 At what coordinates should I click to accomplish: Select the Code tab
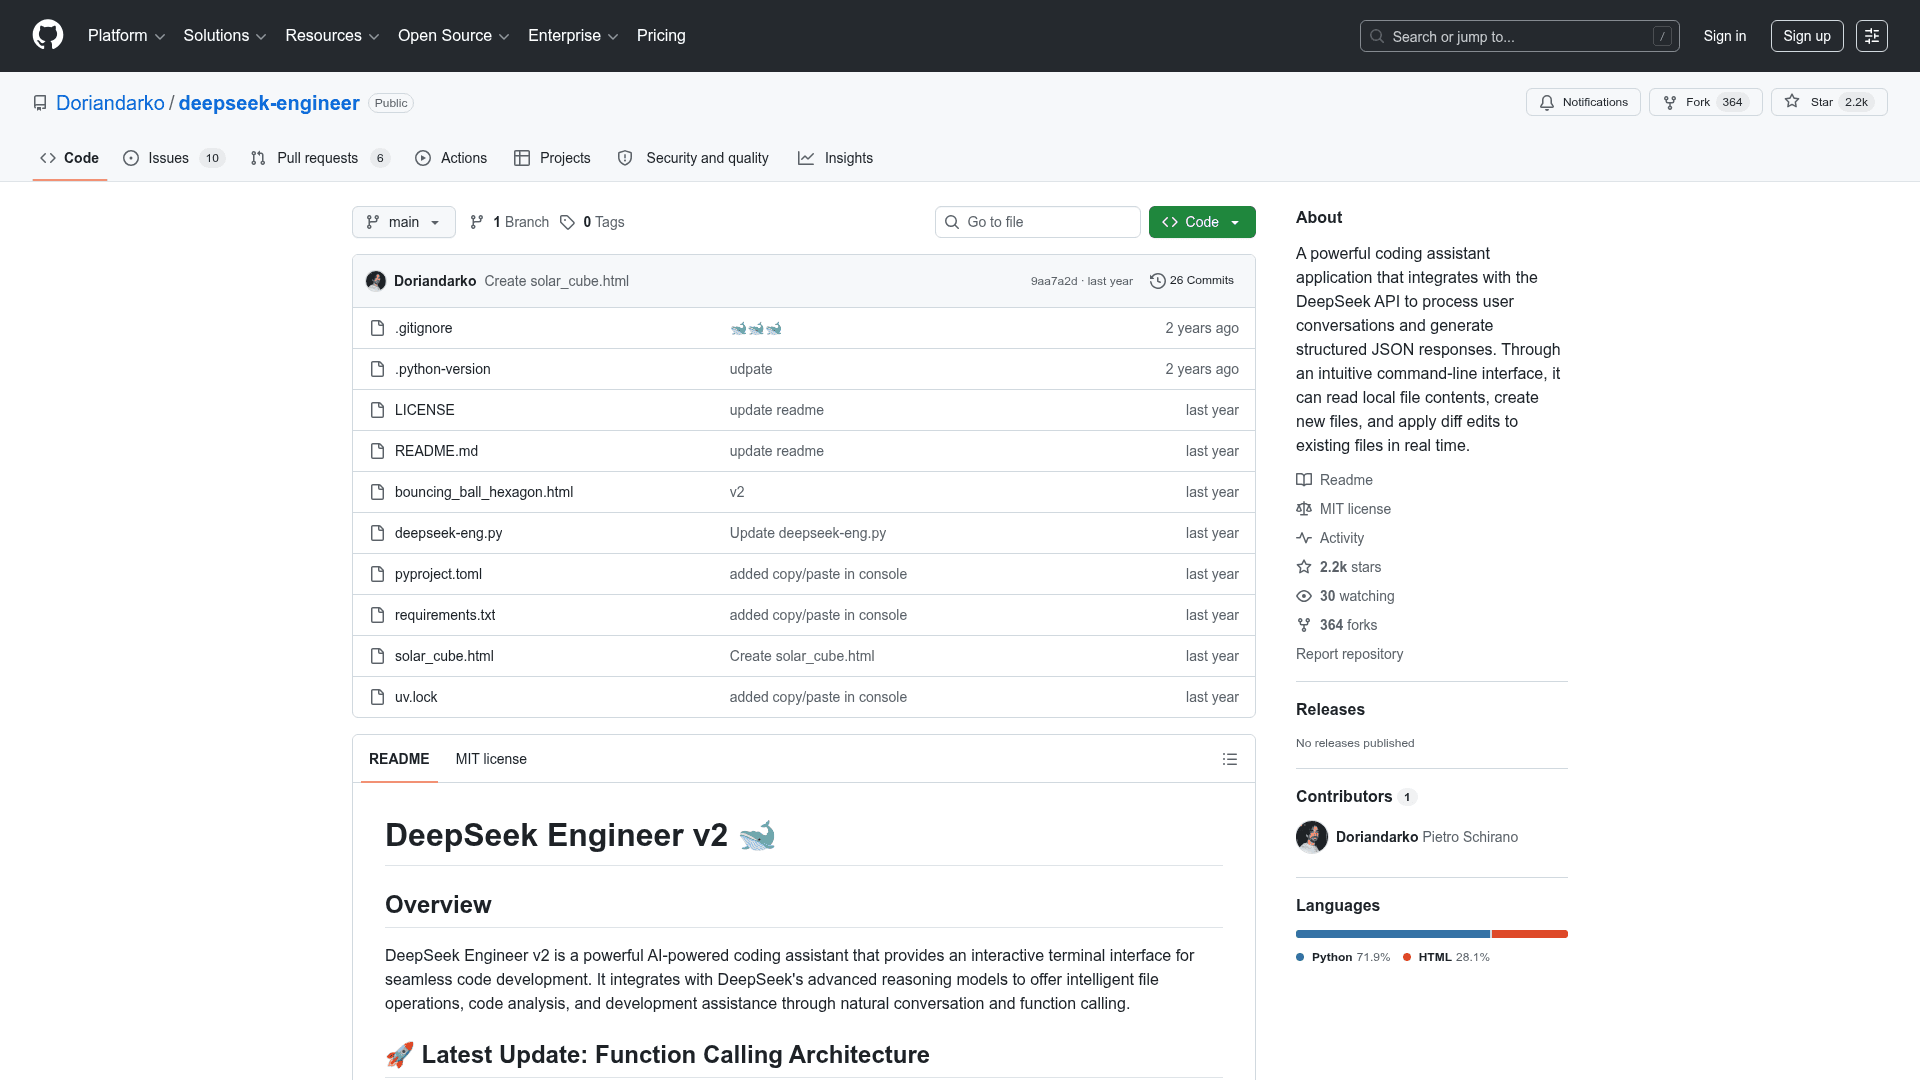pos(69,158)
